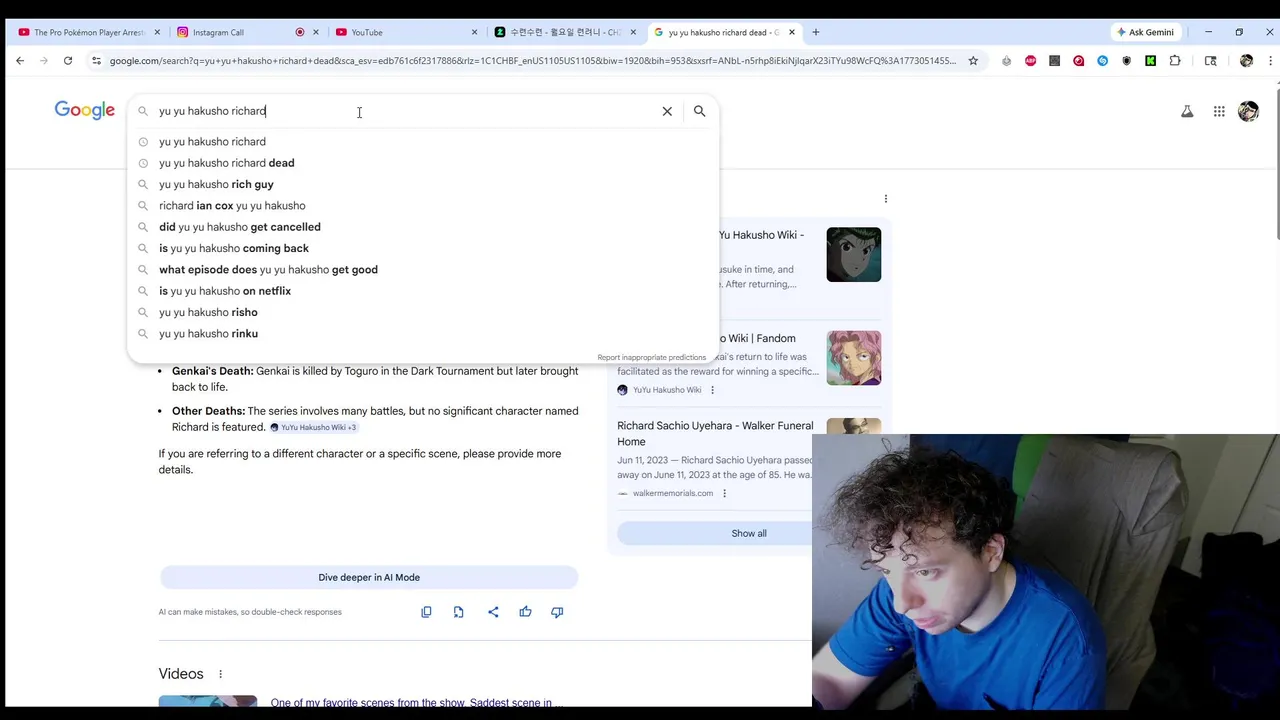Open site information icon in address bar
The width and height of the screenshot is (1280, 720).
click(96, 61)
